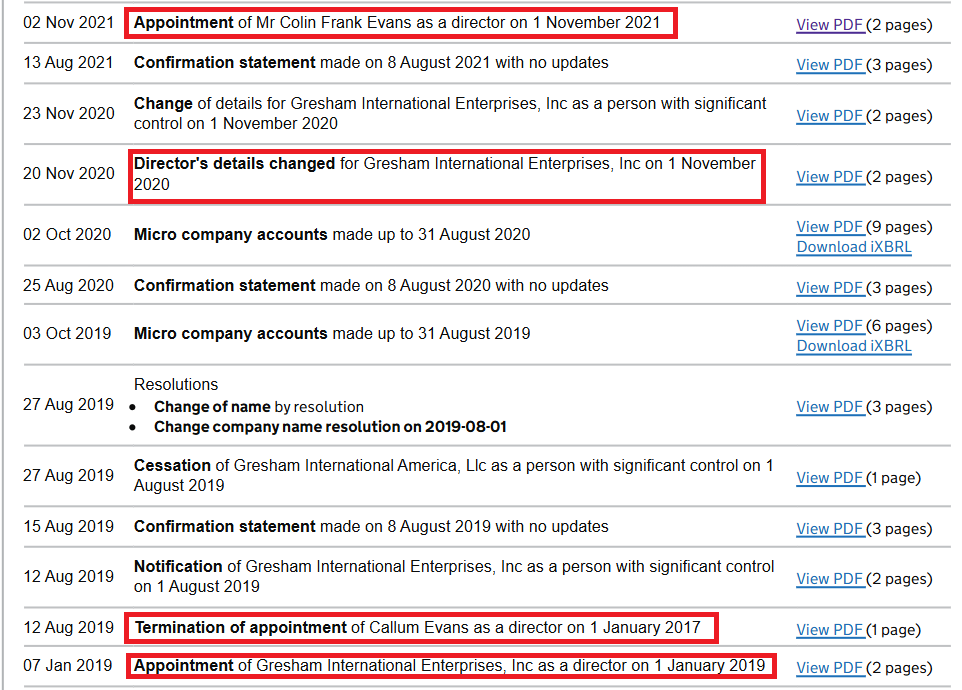Screen dimensions: 962x690
Task: Click the Termination of appointment description text
Action: pyautogui.click(x=240, y=628)
